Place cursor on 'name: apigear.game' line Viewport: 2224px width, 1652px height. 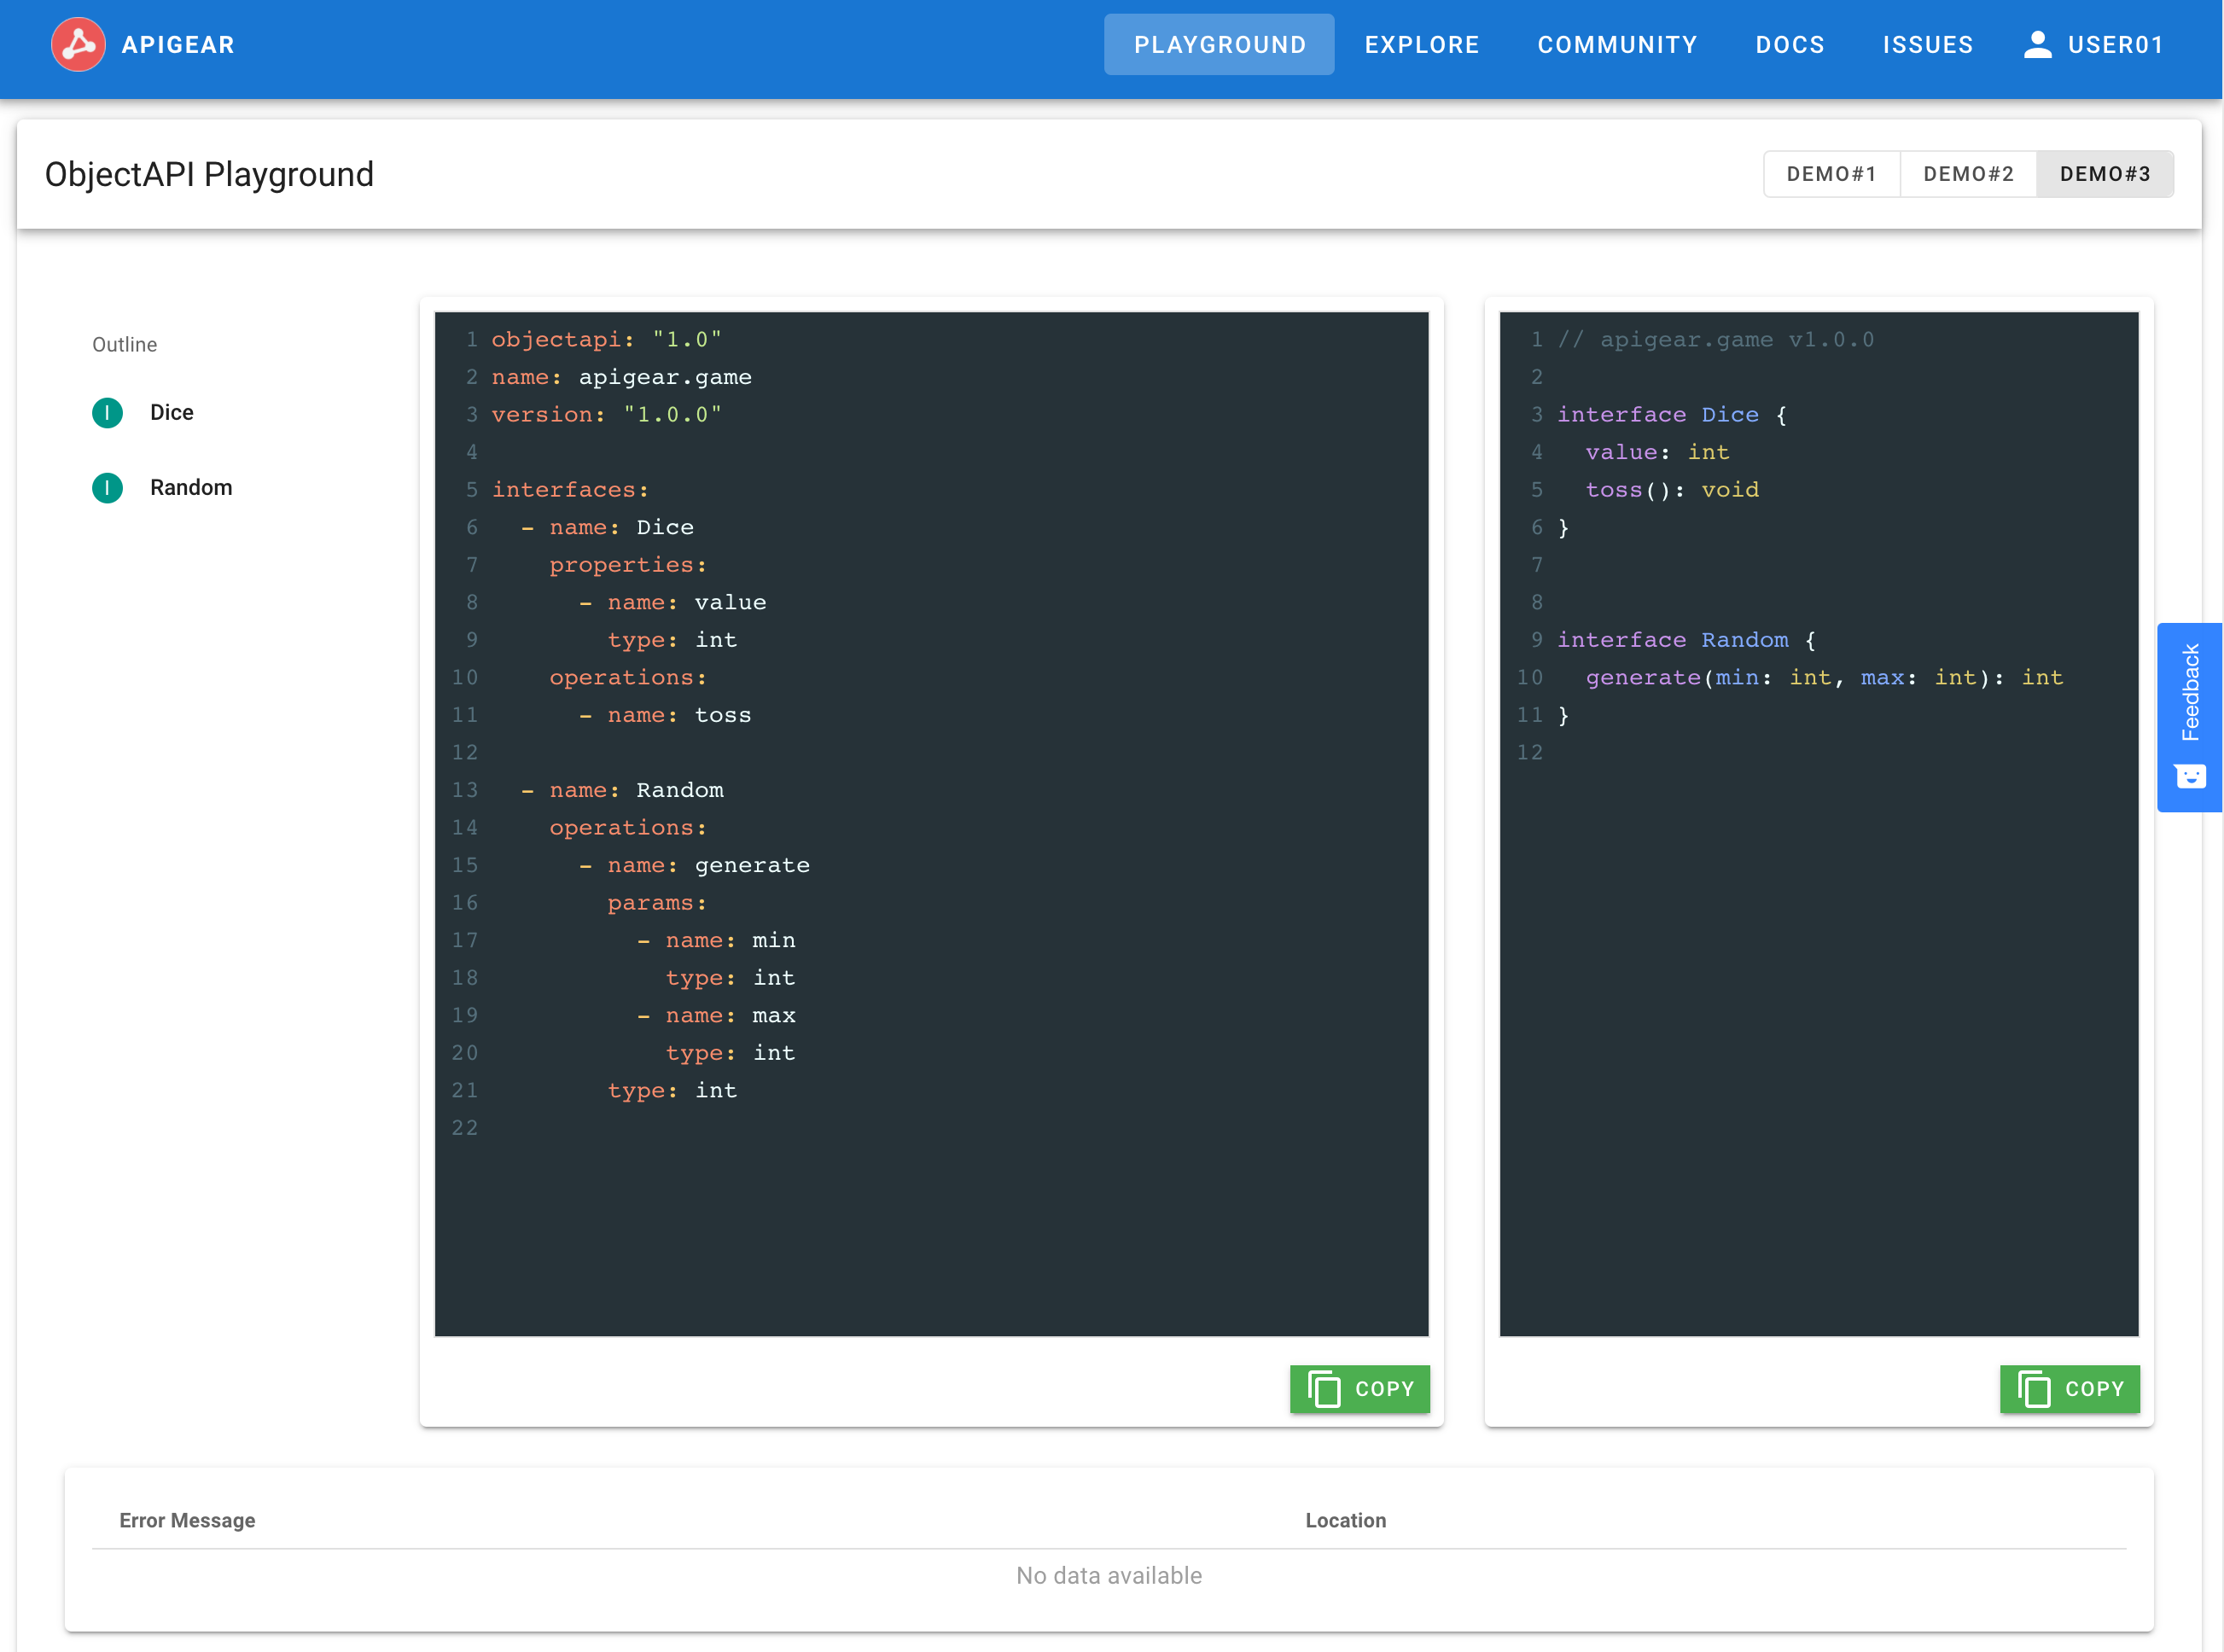point(621,377)
